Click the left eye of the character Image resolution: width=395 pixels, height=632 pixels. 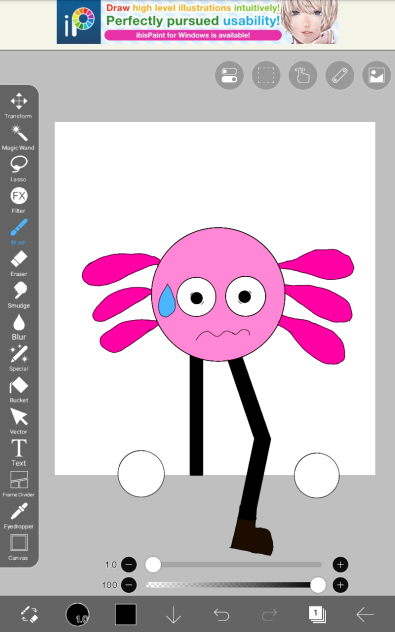(196, 297)
